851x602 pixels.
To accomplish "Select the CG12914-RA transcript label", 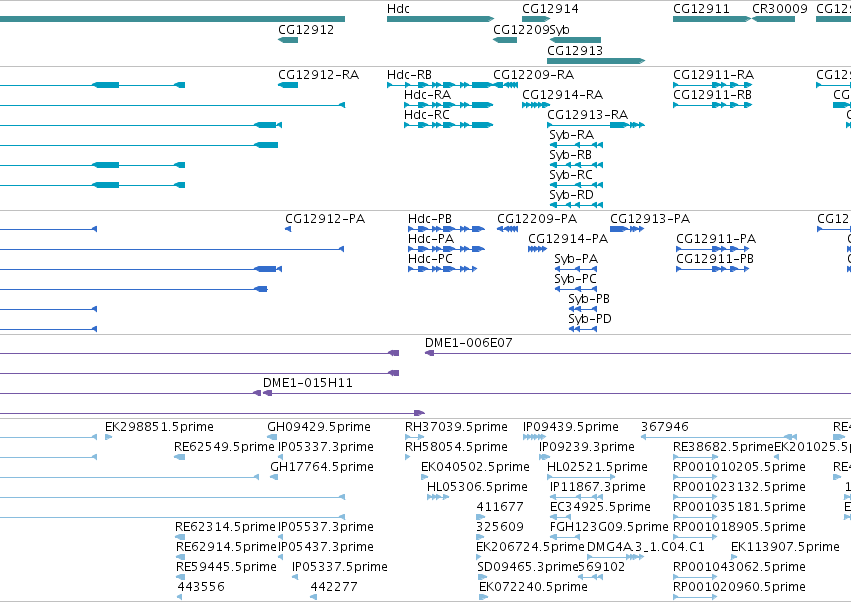I will (x=562, y=94).
